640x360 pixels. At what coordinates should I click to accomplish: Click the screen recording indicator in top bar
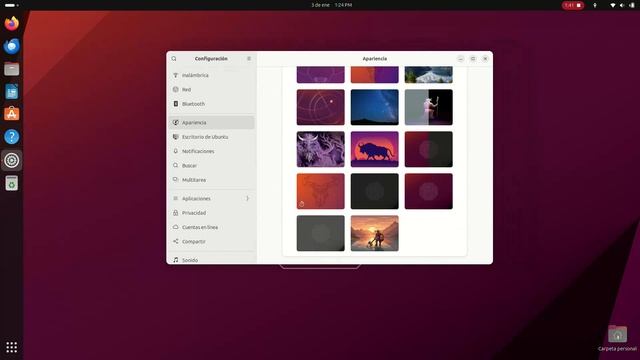click(x=573, y=5)
